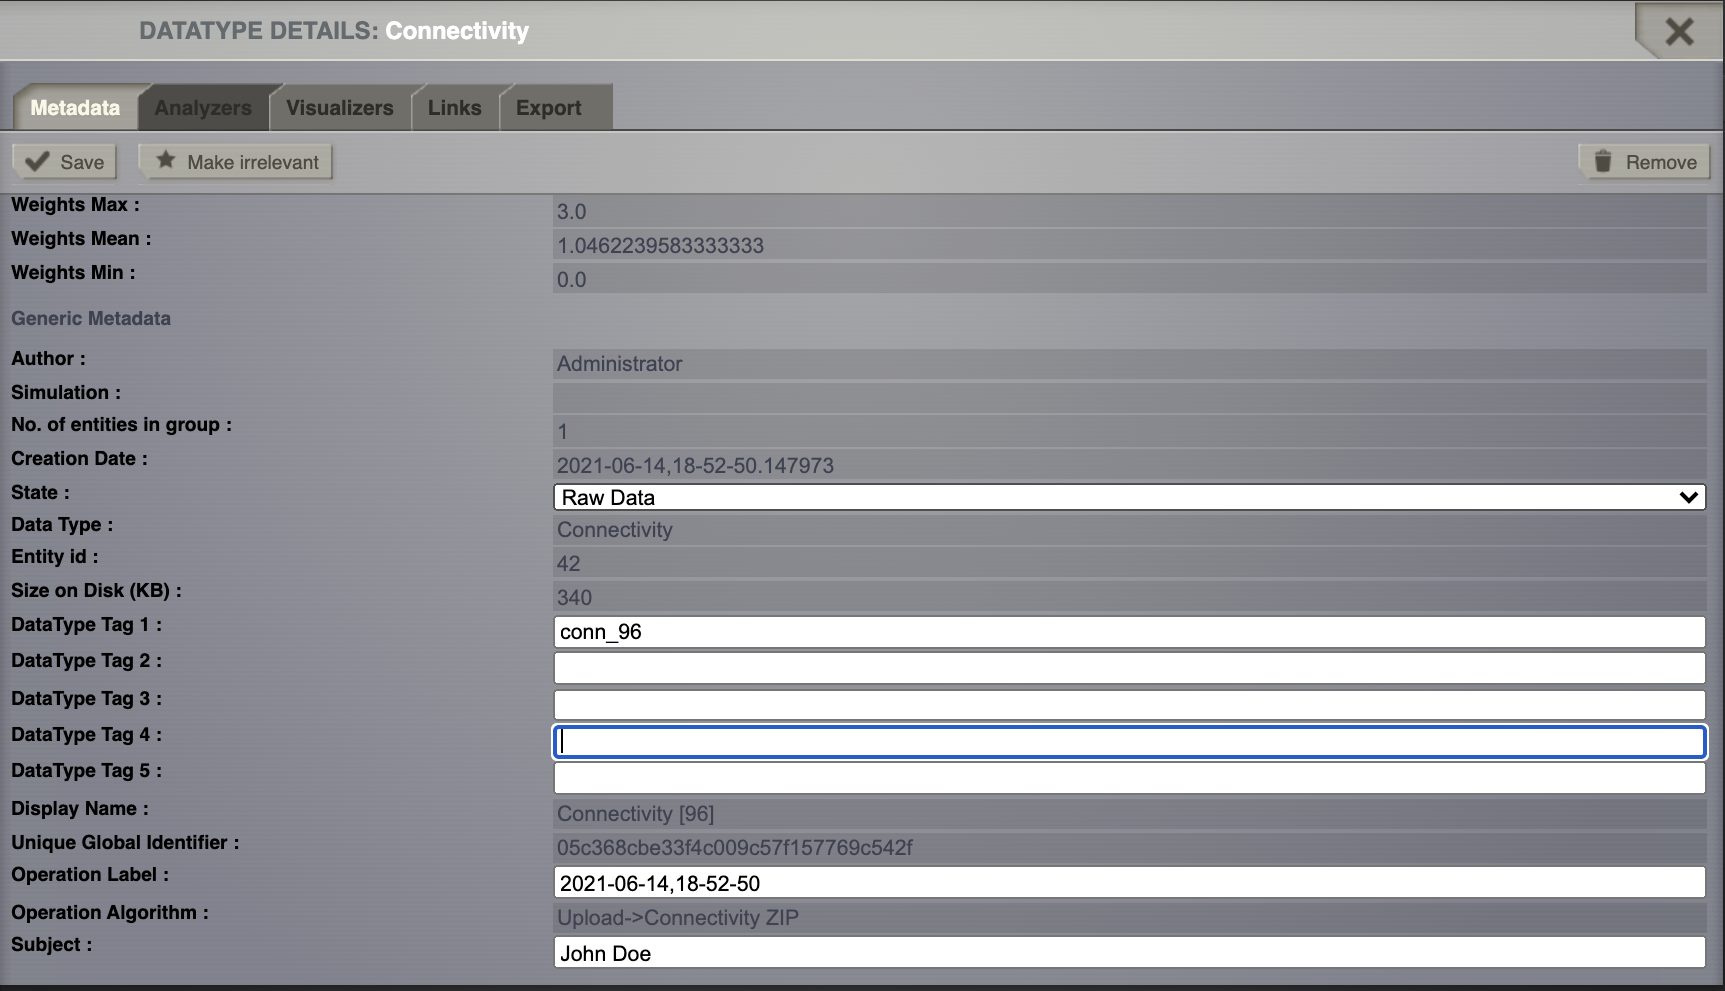Screen dimensions: 1725x991
Task: Click inside the DataType Tag 4 field
Action: [1130, 741]
